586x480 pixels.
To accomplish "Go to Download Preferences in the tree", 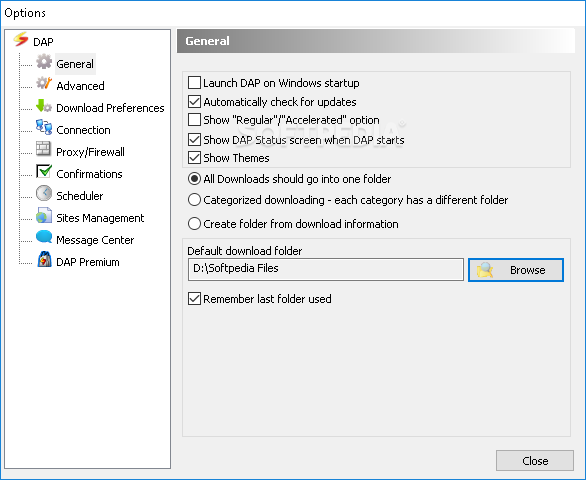I will click(110, 108).
